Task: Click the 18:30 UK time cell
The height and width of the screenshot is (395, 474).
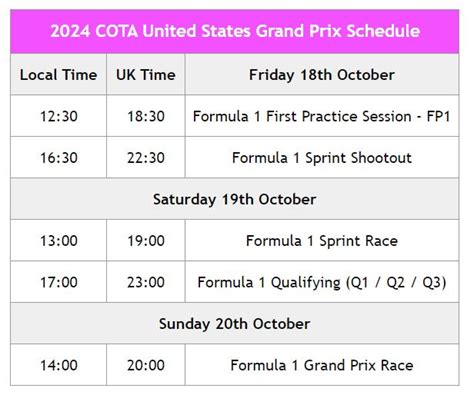Action: [146, 116]
